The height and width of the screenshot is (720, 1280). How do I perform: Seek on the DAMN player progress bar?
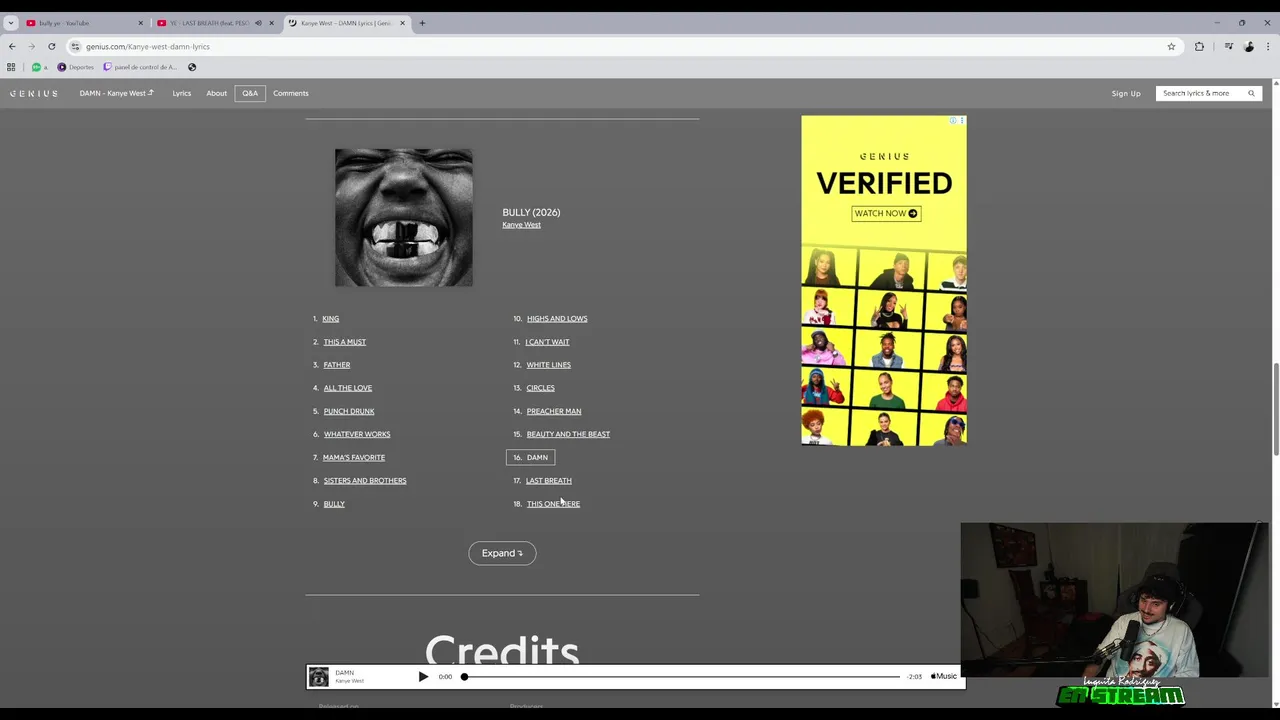point(682,677)
